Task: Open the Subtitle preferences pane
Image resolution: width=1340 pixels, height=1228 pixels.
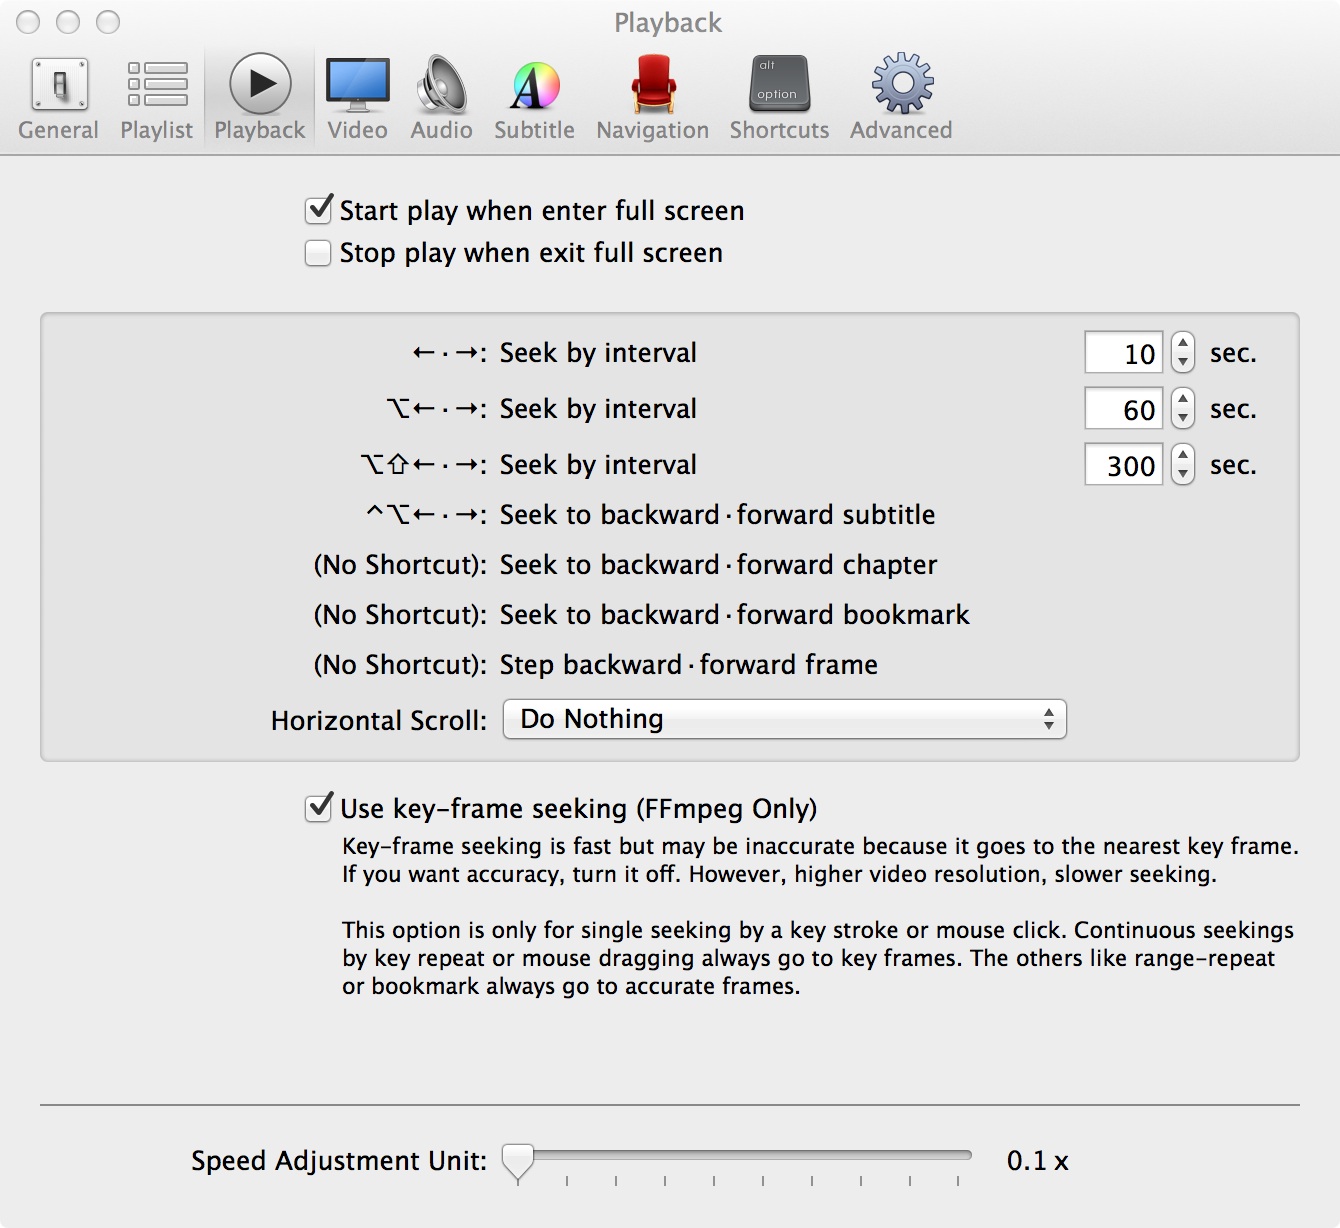Action: [x=534, y=98]
